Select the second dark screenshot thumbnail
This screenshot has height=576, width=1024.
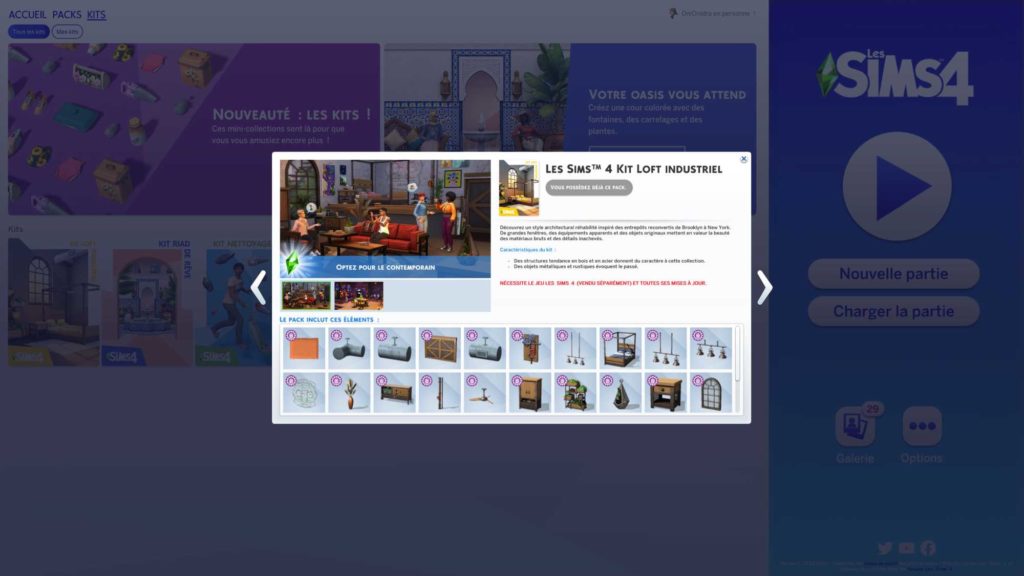tap(359, 296)
